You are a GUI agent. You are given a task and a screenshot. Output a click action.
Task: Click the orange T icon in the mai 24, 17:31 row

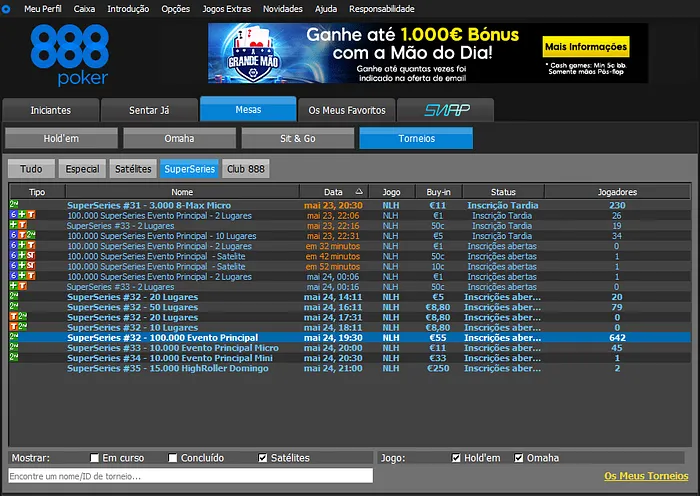point(14,317)
